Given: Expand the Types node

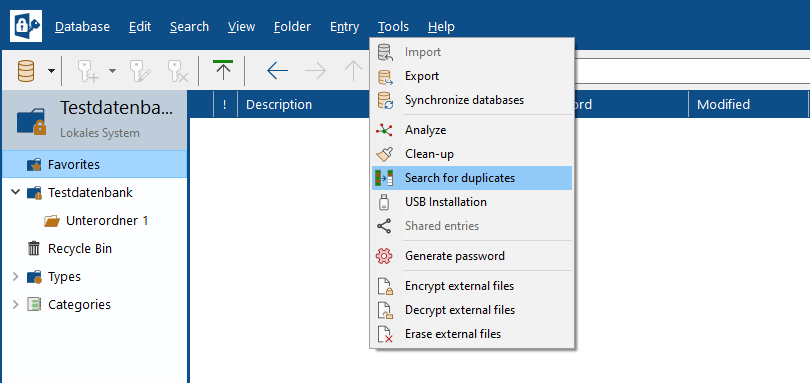Looking at the screenshot, I should (15, 277).
